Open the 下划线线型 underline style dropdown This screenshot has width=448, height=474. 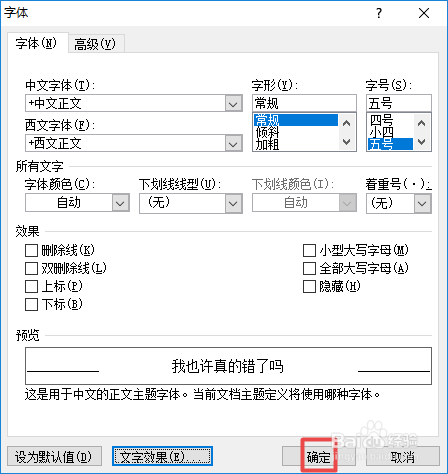pyautogui.click(x=233, y=203)
